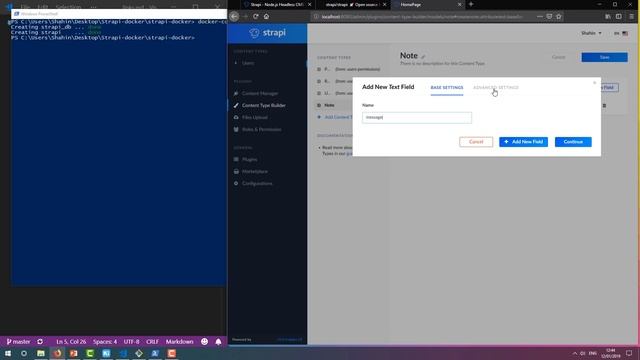640x360 pixels.
Task: Toggle the Firefox sidebar icon
Action: point(619,16)
